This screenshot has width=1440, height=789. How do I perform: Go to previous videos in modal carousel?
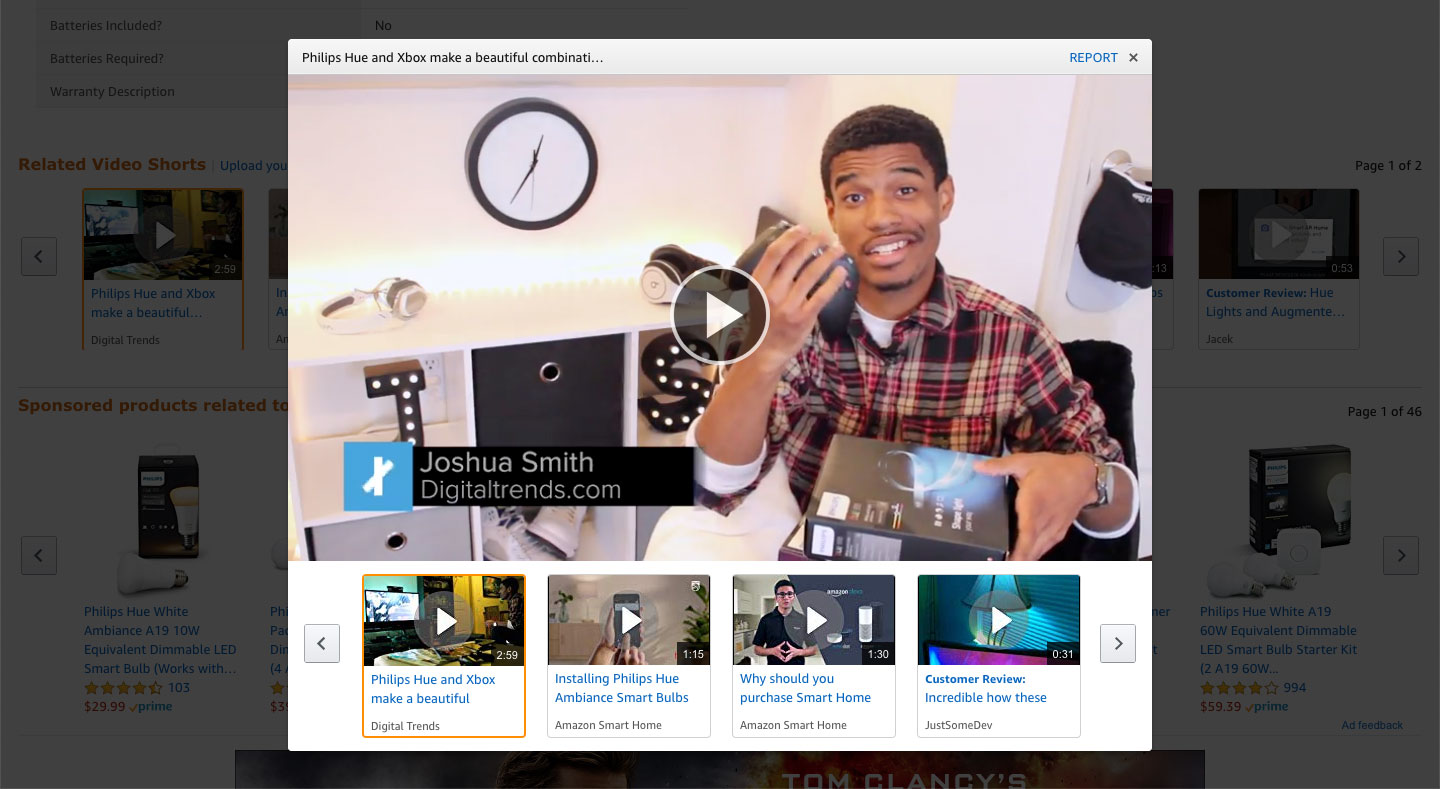(321, 643)
